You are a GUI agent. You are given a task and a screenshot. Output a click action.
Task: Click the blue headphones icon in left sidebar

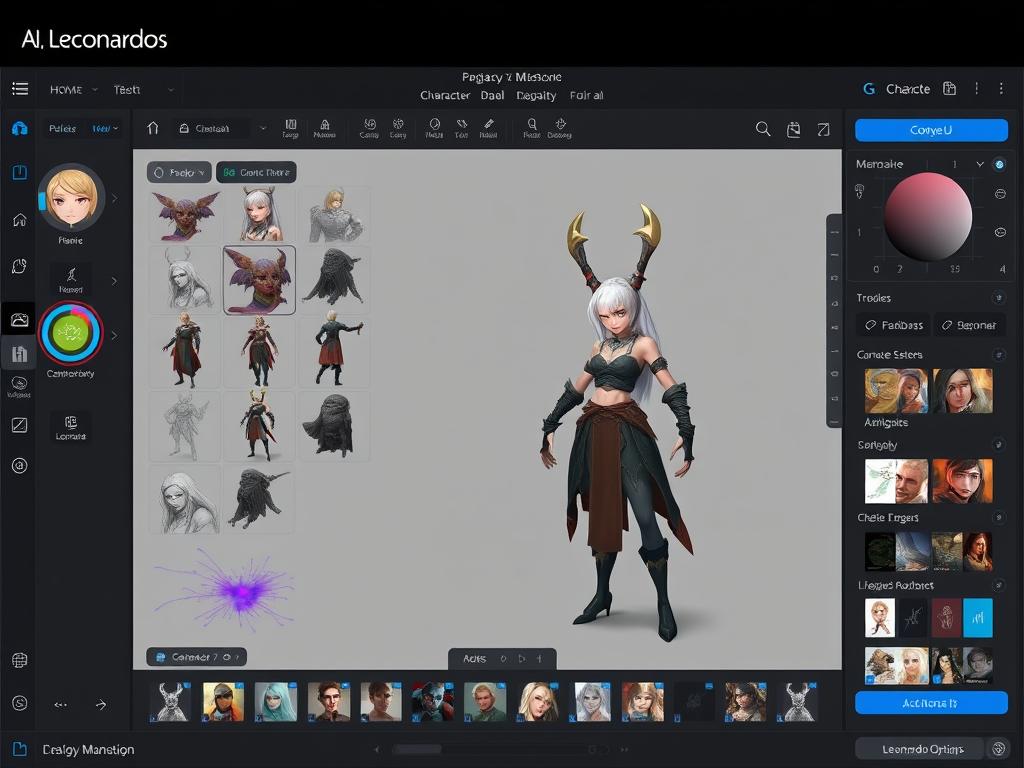click(20, 128)
